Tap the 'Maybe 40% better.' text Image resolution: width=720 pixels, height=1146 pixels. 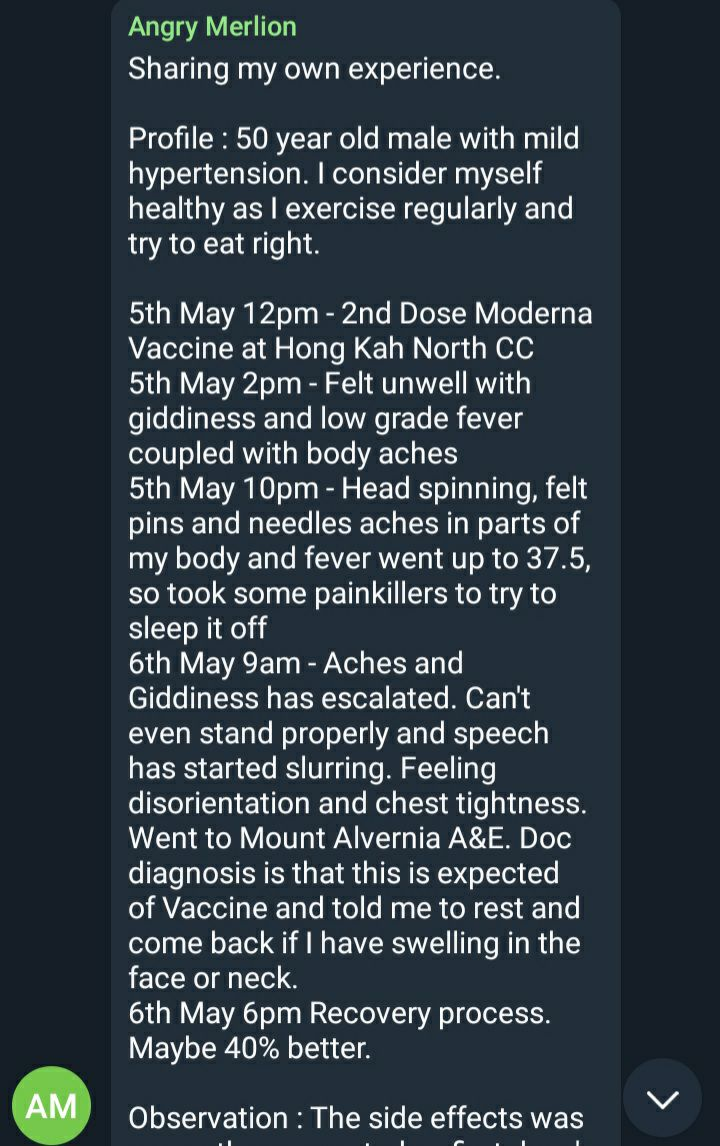click(249, 1049)
